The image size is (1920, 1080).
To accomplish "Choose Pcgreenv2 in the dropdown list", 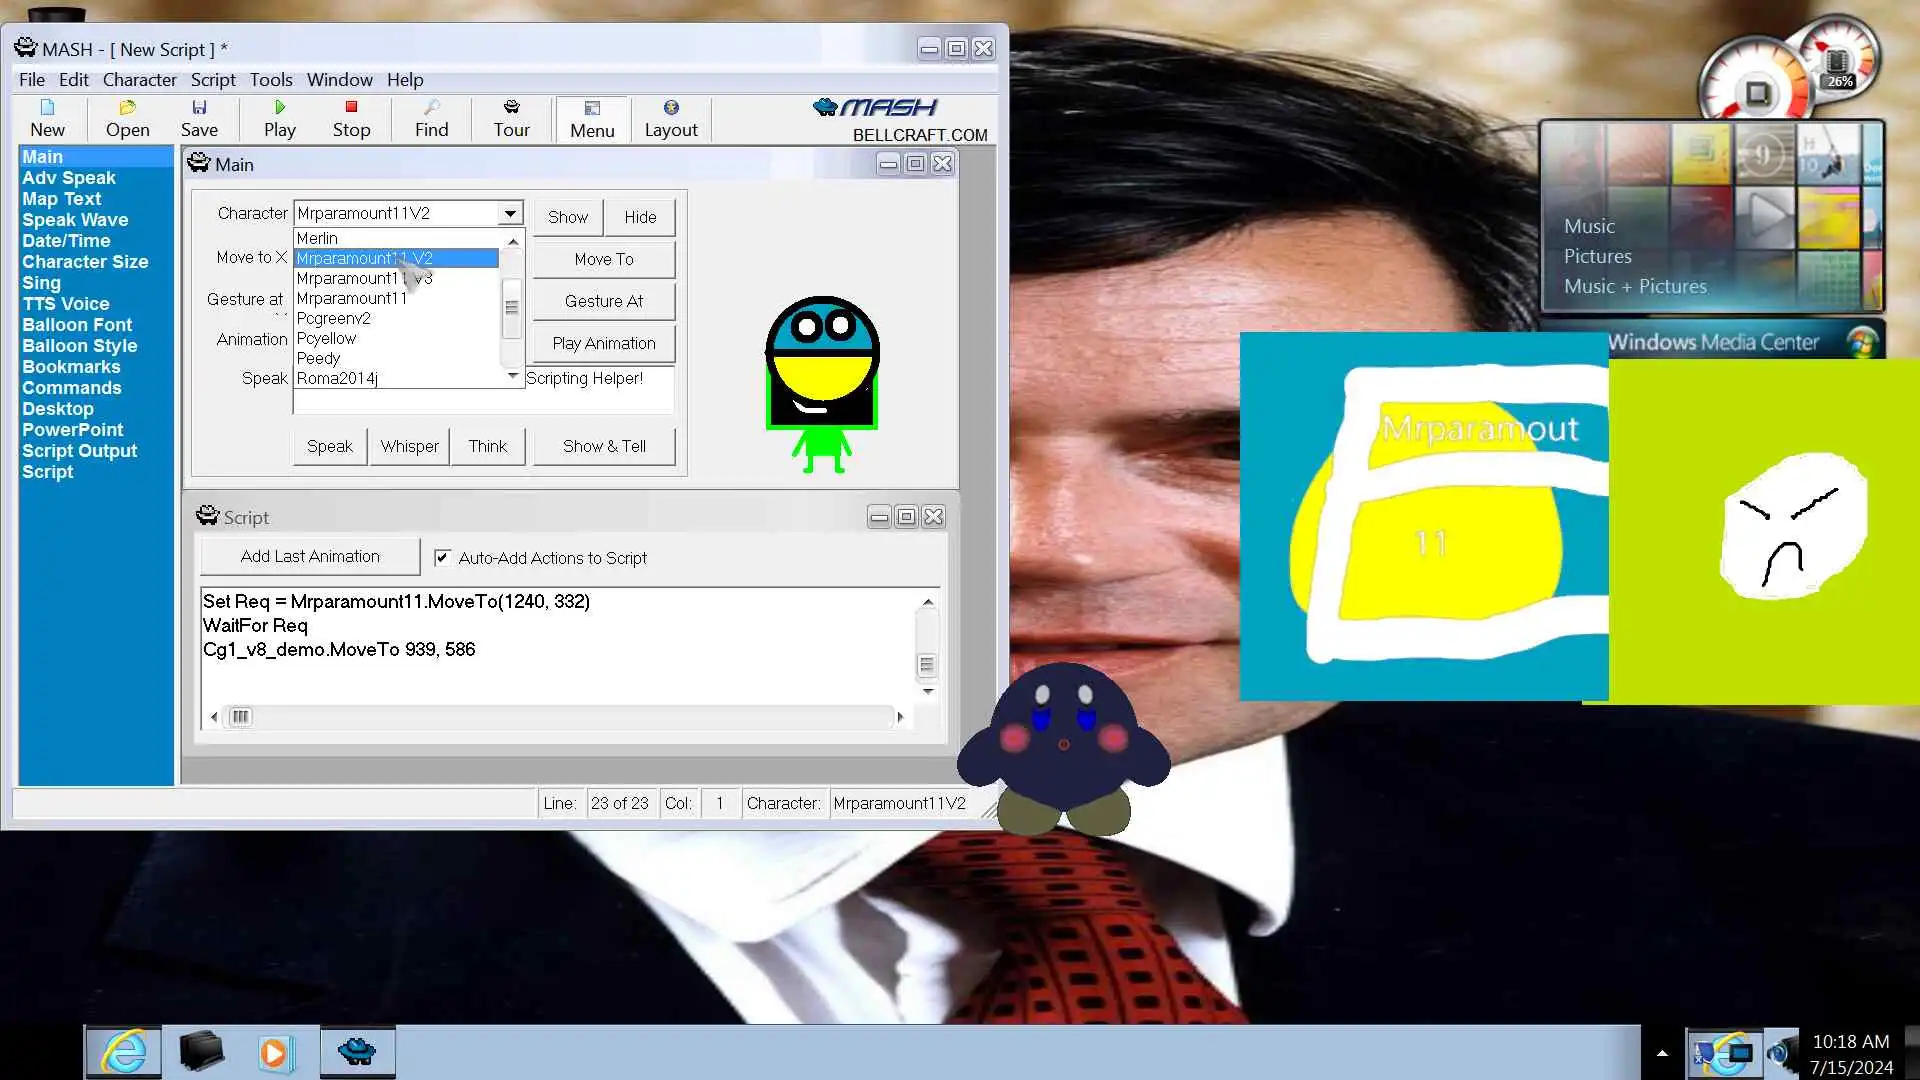I will (333, 318).
